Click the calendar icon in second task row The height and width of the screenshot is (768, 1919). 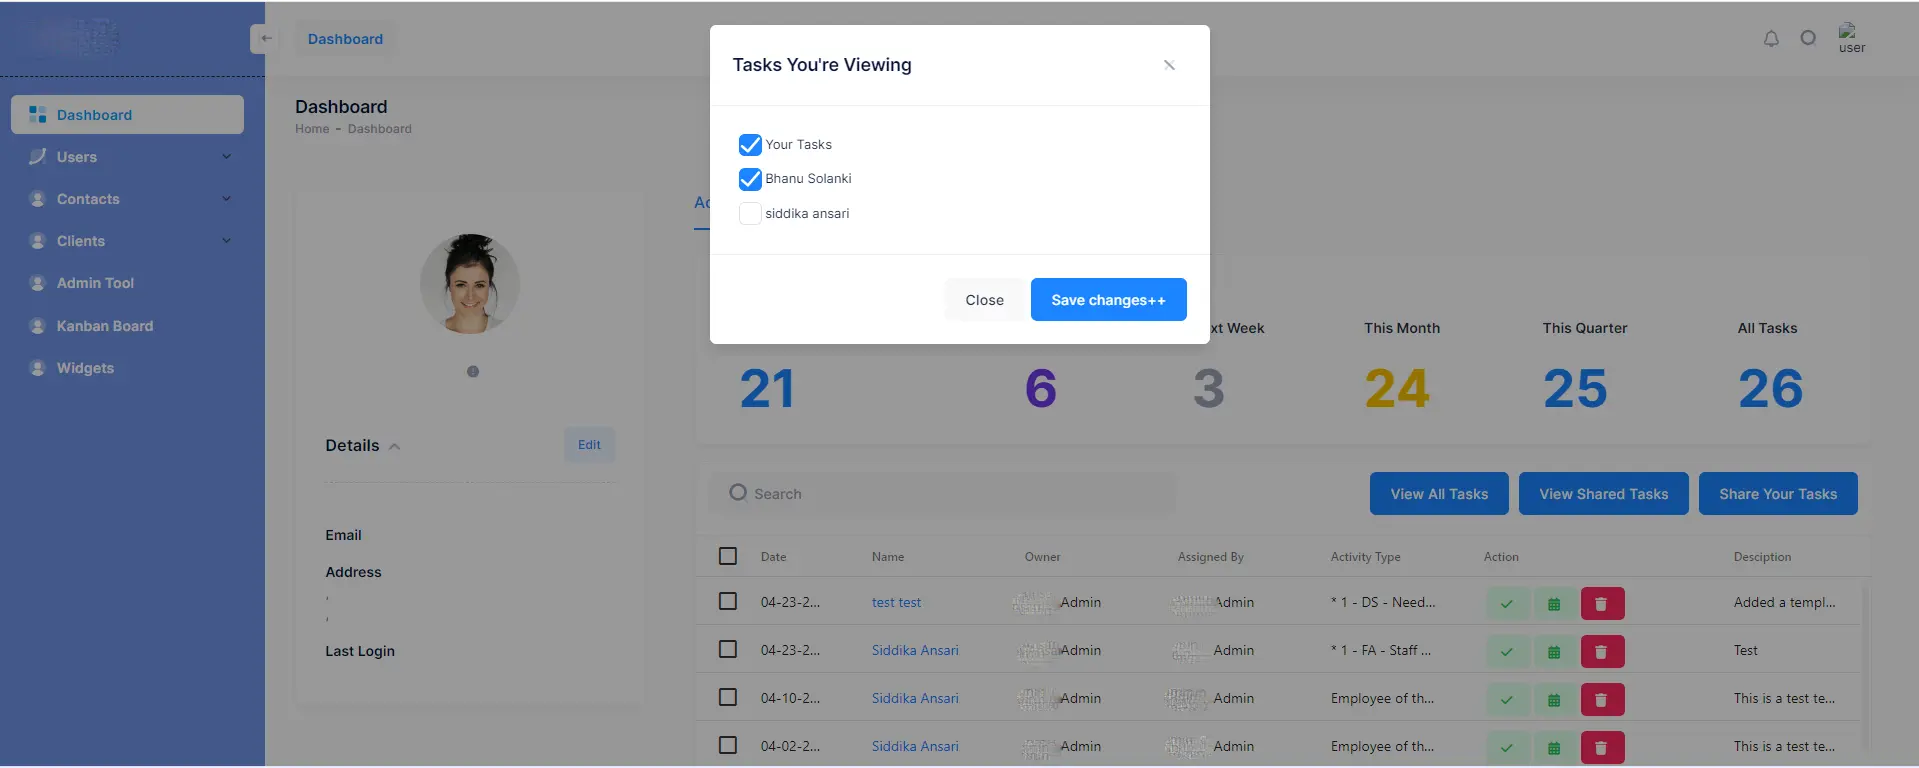click(1554, 652)
